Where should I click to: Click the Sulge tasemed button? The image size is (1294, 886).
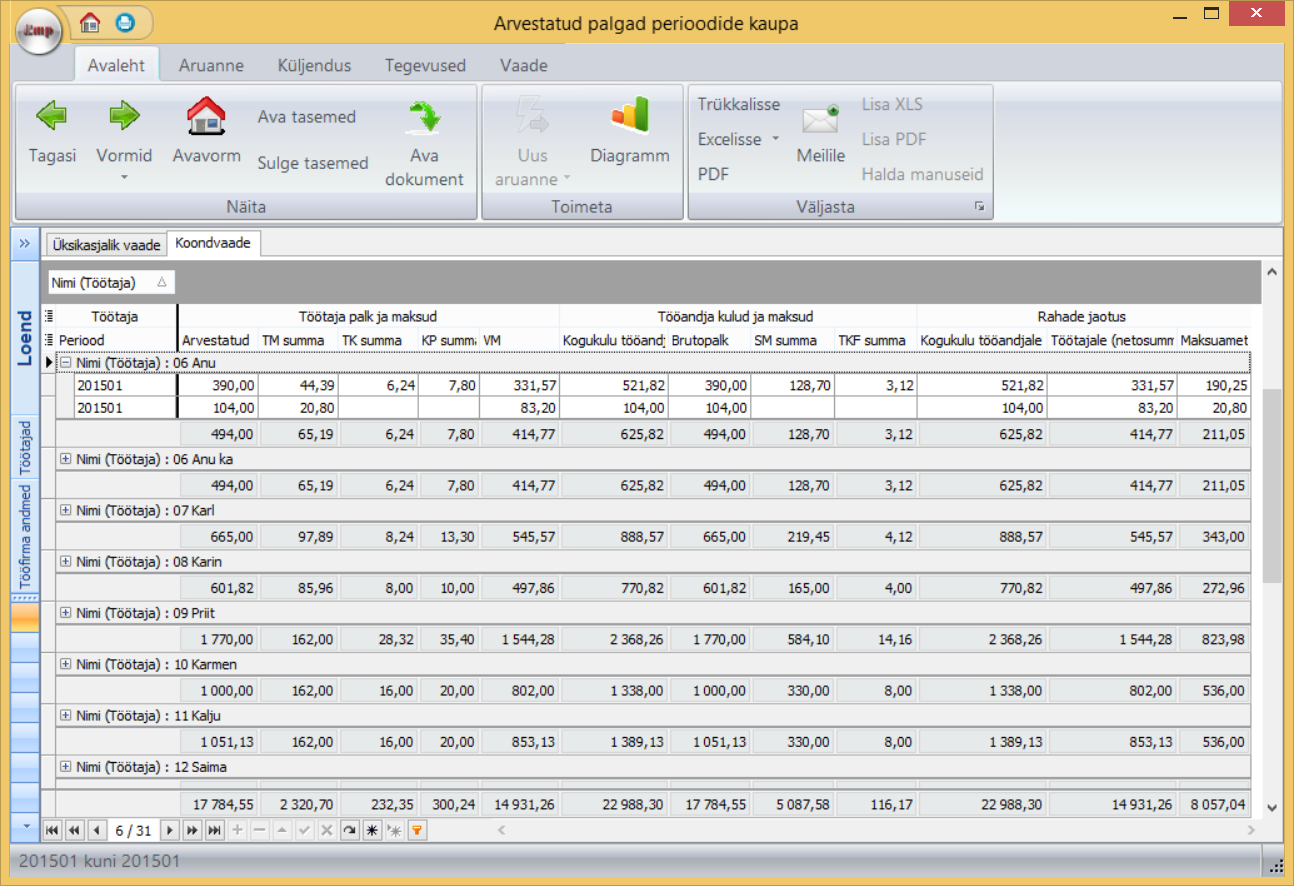312,163
